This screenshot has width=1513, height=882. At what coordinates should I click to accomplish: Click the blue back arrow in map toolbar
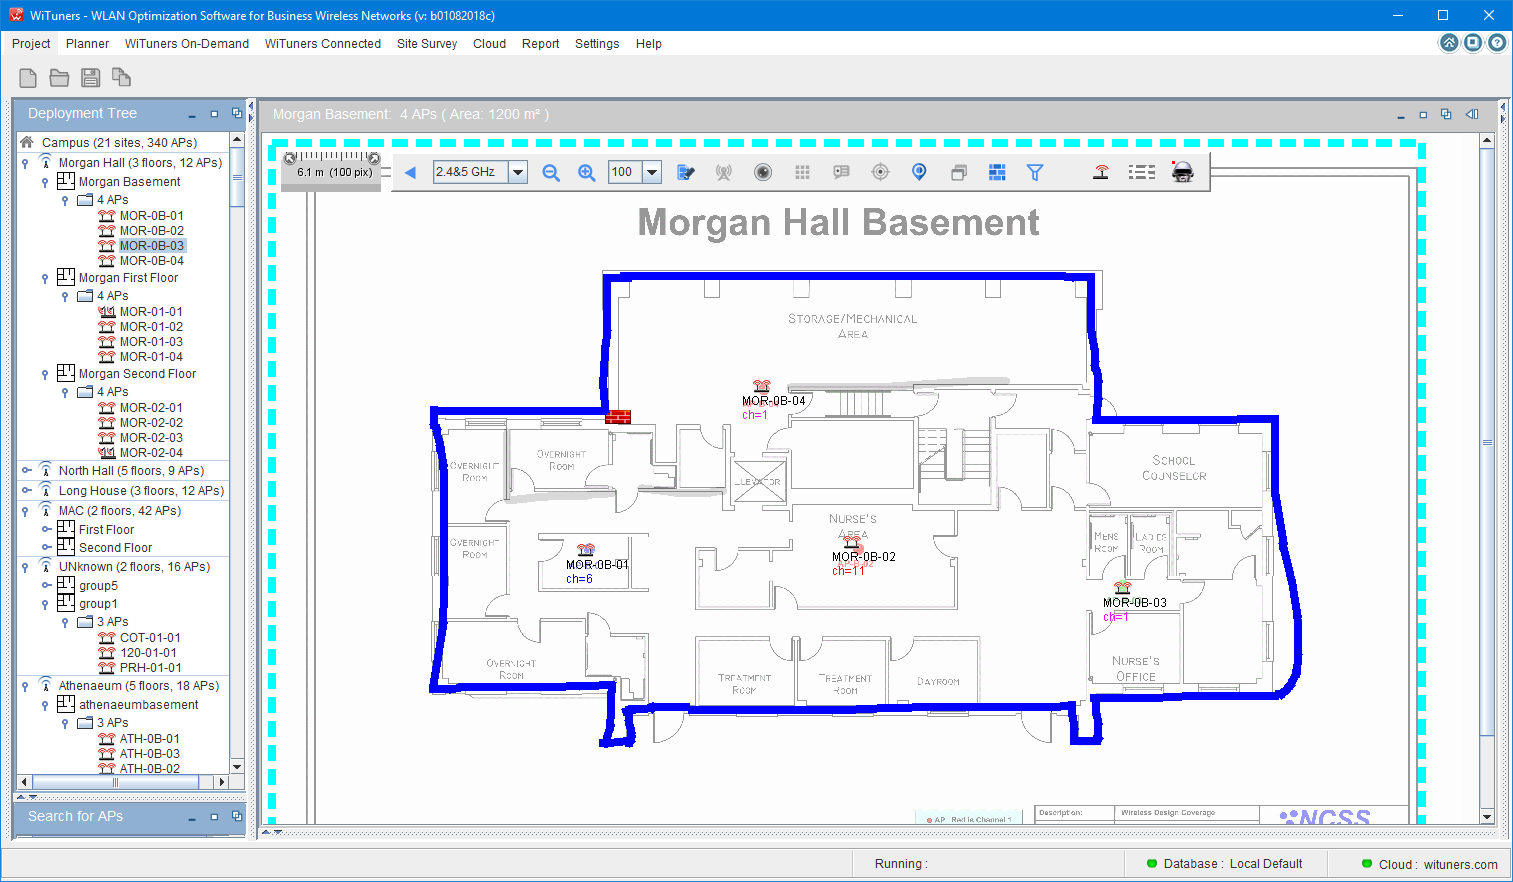410,172
